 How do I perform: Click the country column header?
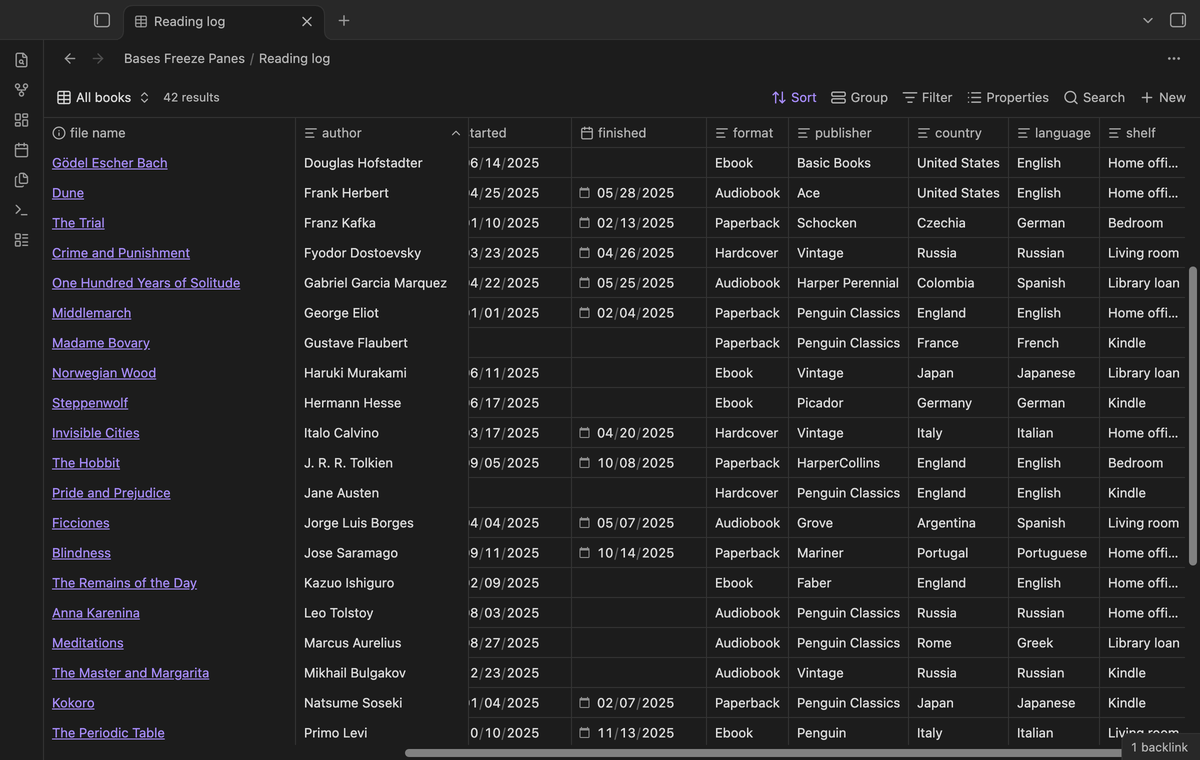coord(958,133)
